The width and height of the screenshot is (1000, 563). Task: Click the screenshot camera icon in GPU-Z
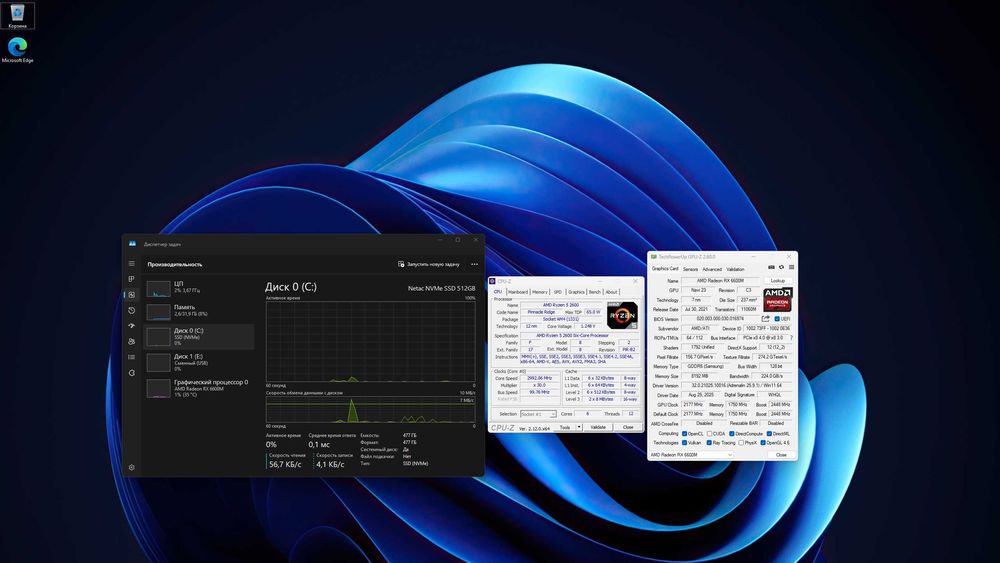(771, 267)
